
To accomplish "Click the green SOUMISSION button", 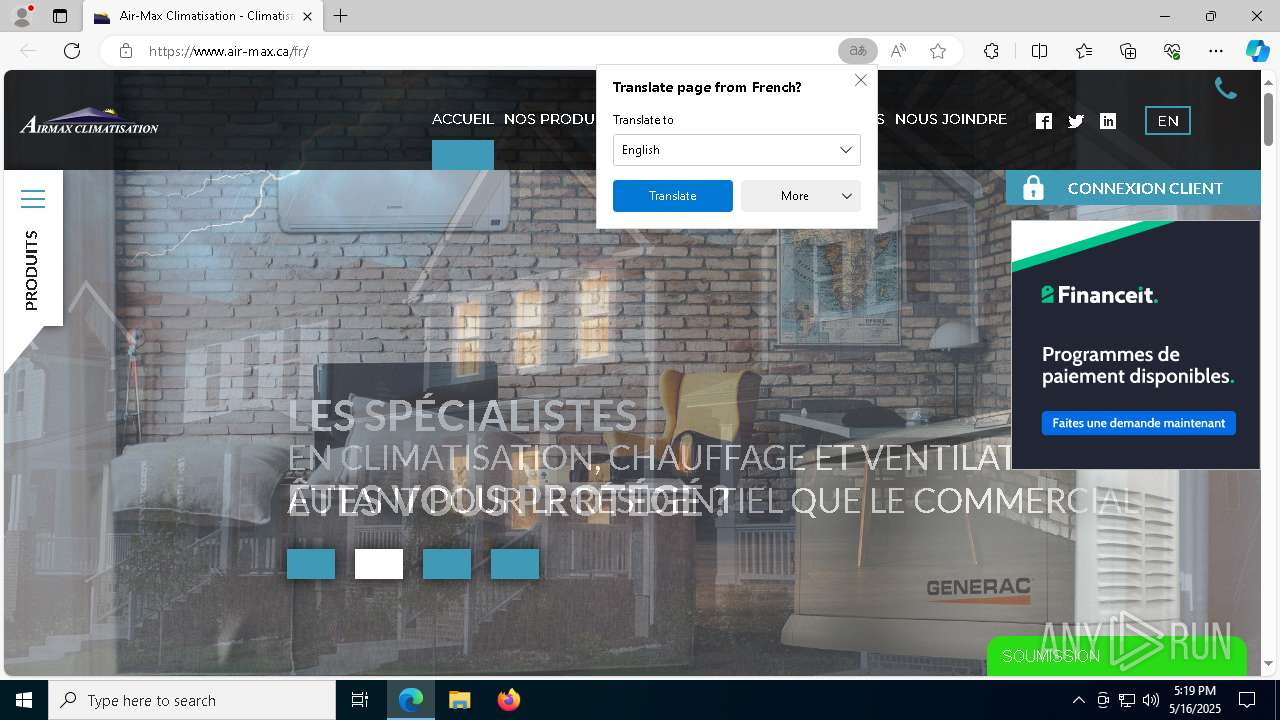I will pos(1116,656).
